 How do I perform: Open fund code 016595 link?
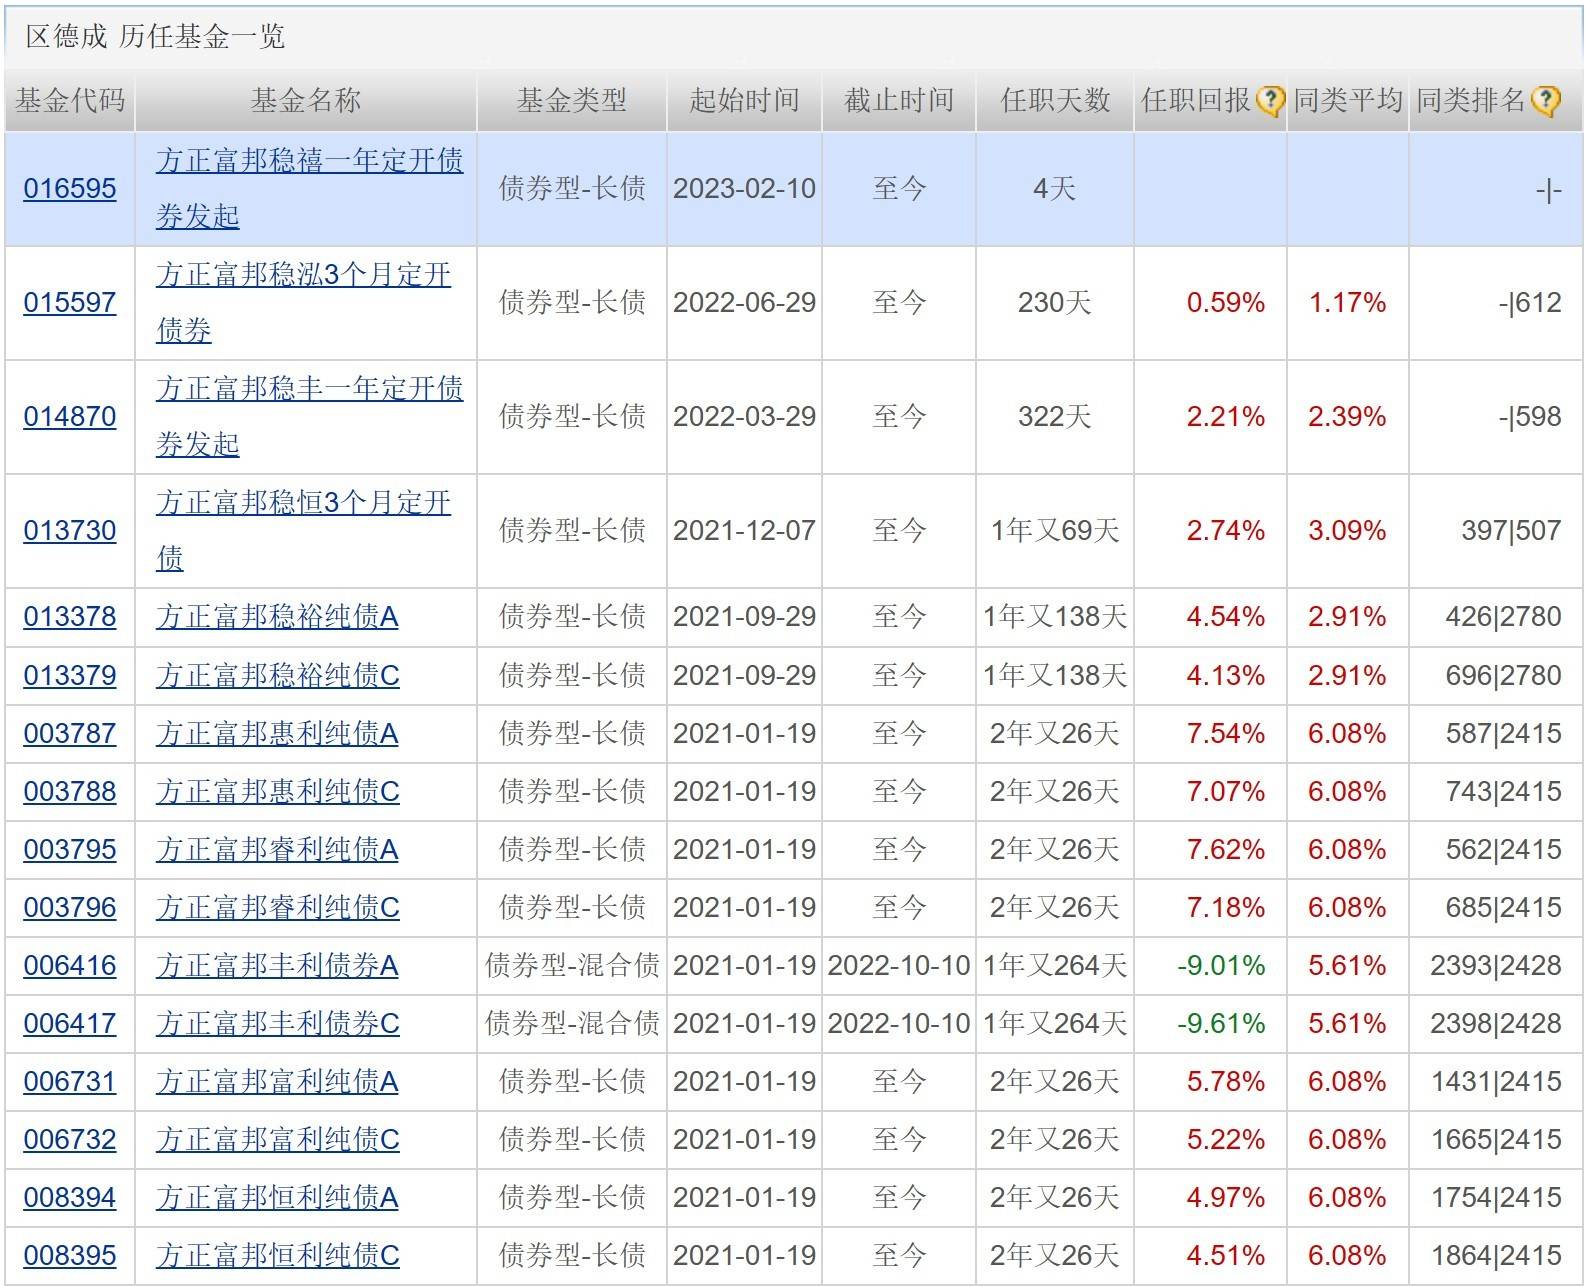(70, 189)
